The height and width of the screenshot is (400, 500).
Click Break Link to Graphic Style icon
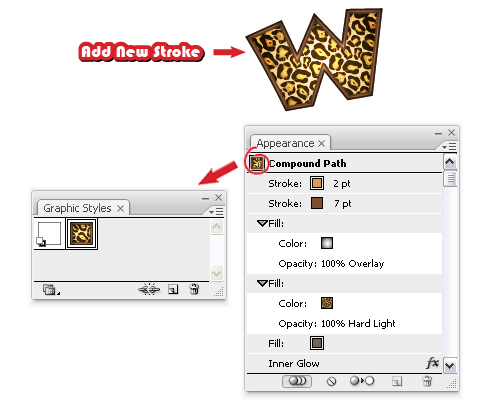pos(149,289)
